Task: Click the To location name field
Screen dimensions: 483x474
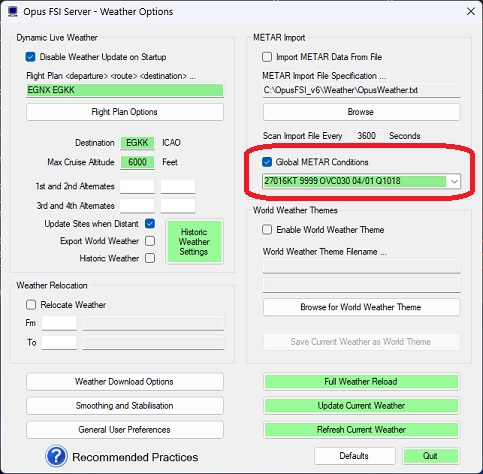Action: click(153, 343)
